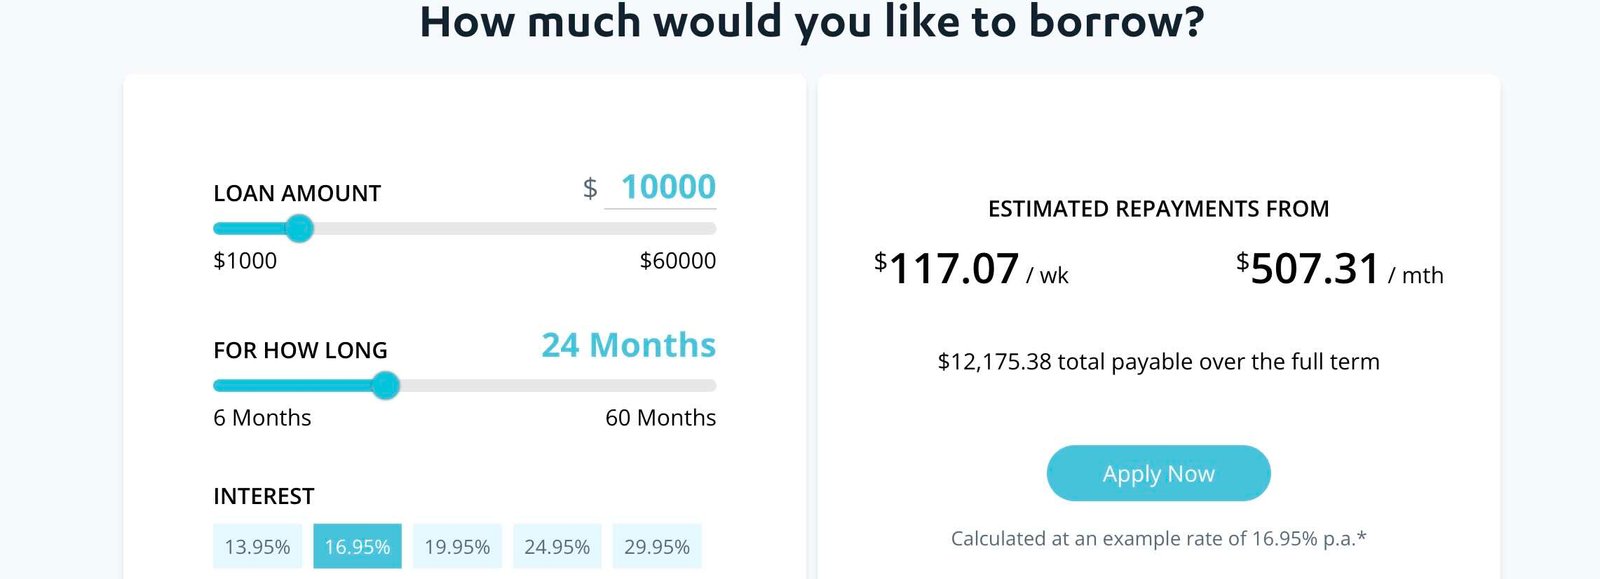Click the total payable over full term text

point(1158,362)
